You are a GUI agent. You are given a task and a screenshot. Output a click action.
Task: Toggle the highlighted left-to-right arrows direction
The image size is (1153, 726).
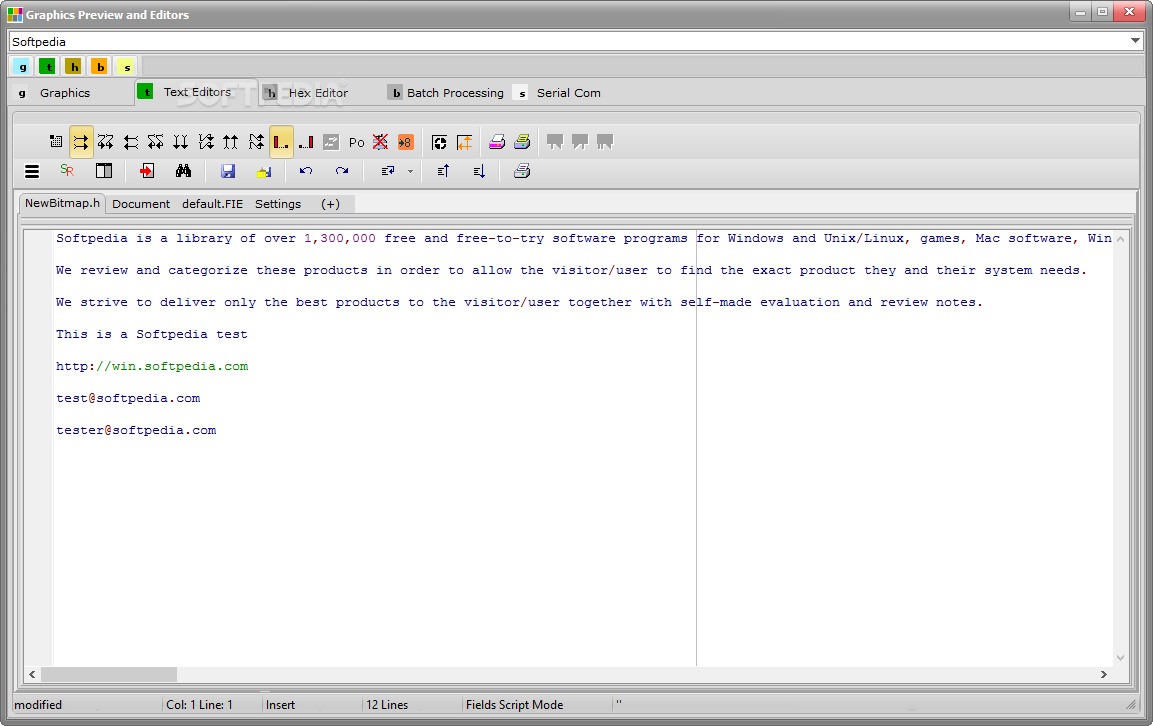click(81, 142)
